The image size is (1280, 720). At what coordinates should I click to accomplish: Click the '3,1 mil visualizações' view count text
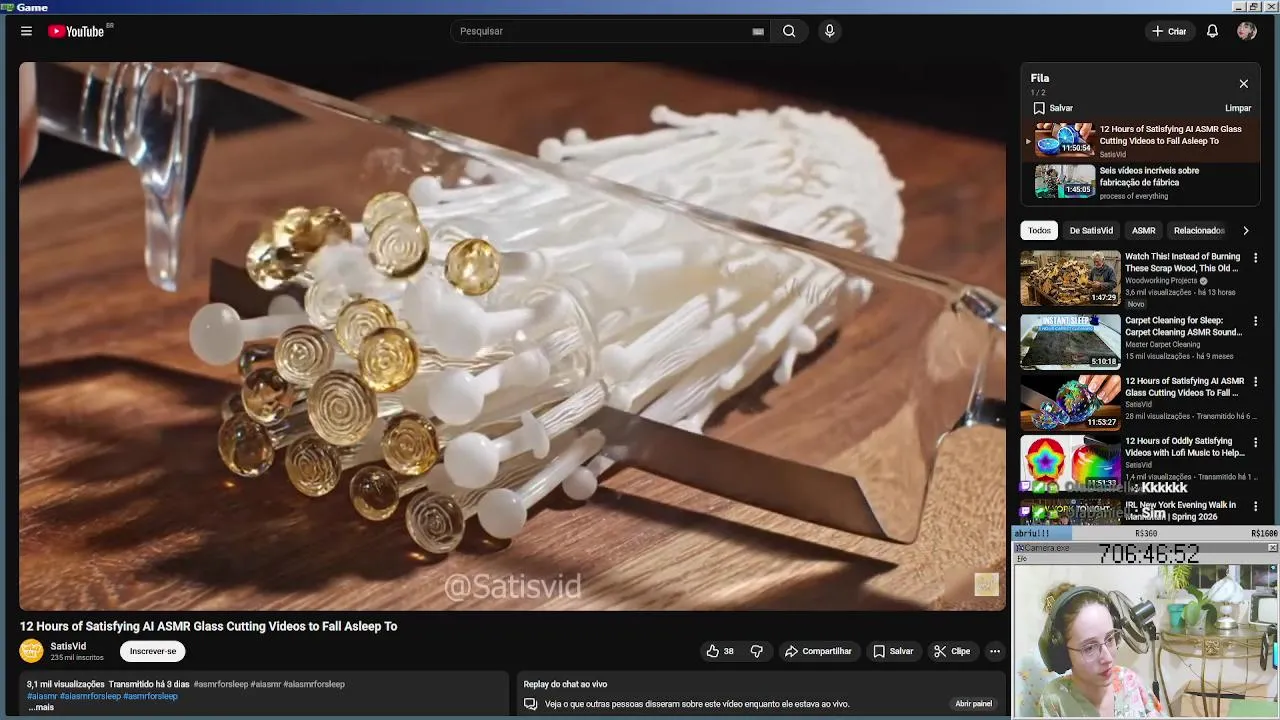tap(65, 684)
